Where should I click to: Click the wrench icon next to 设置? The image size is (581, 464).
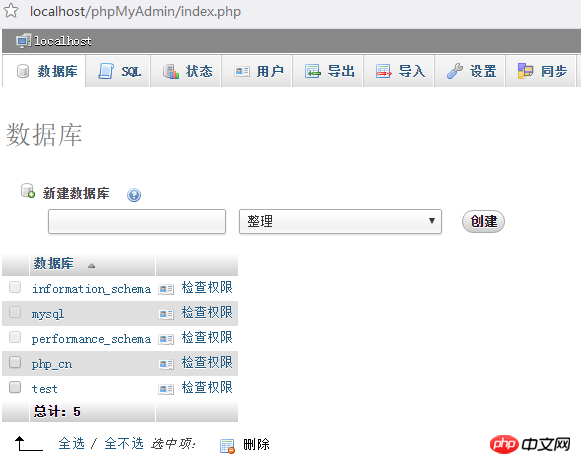coord(455,71)
